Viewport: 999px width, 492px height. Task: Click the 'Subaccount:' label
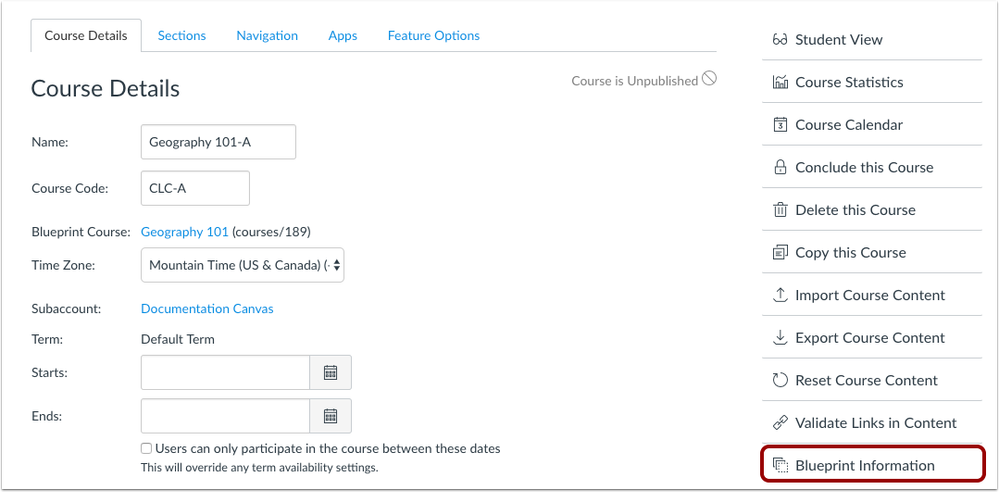click(66, 309)
